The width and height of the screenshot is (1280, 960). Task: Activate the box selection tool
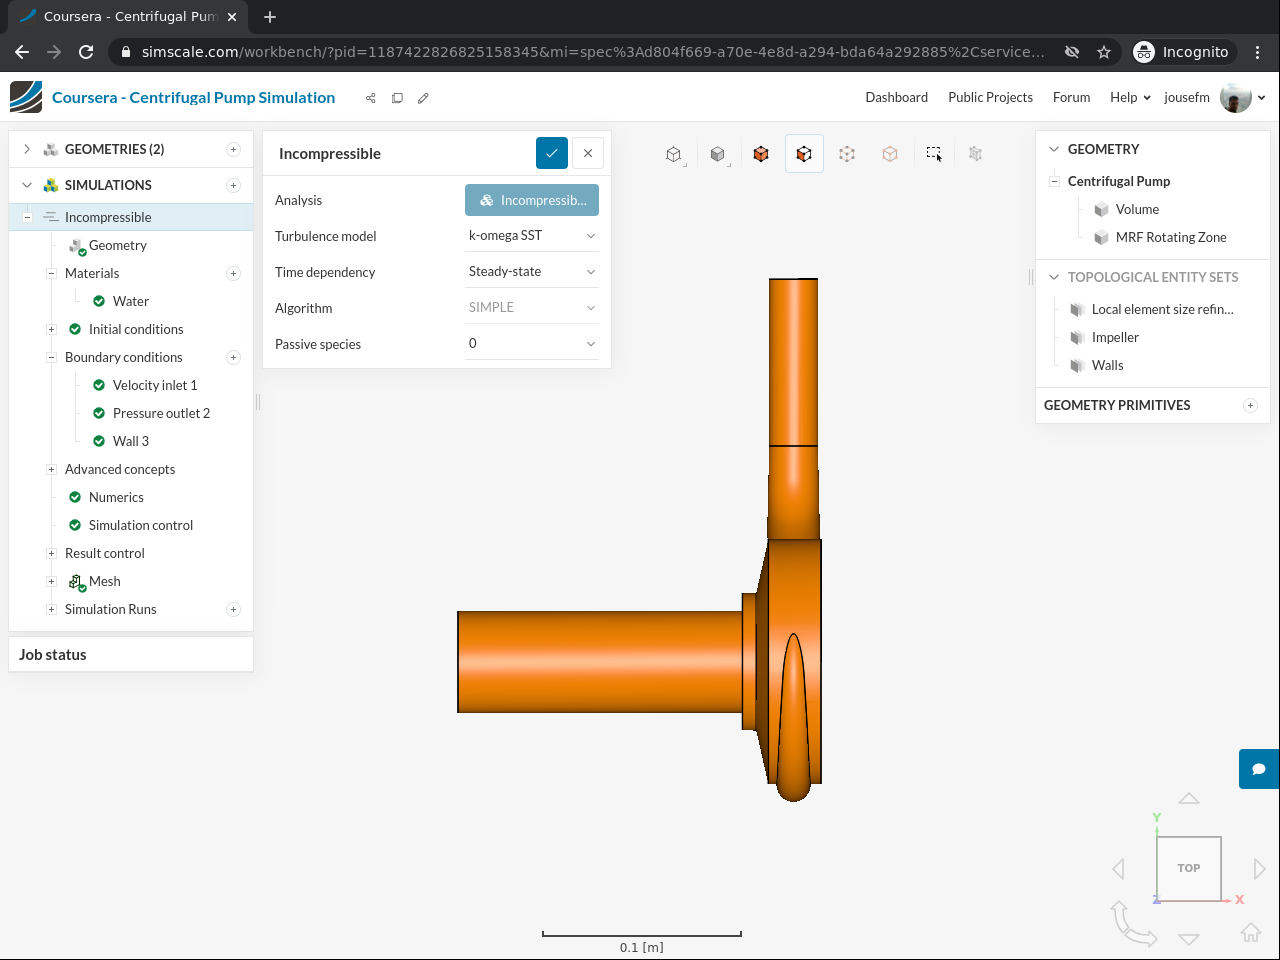pos(933,154)
